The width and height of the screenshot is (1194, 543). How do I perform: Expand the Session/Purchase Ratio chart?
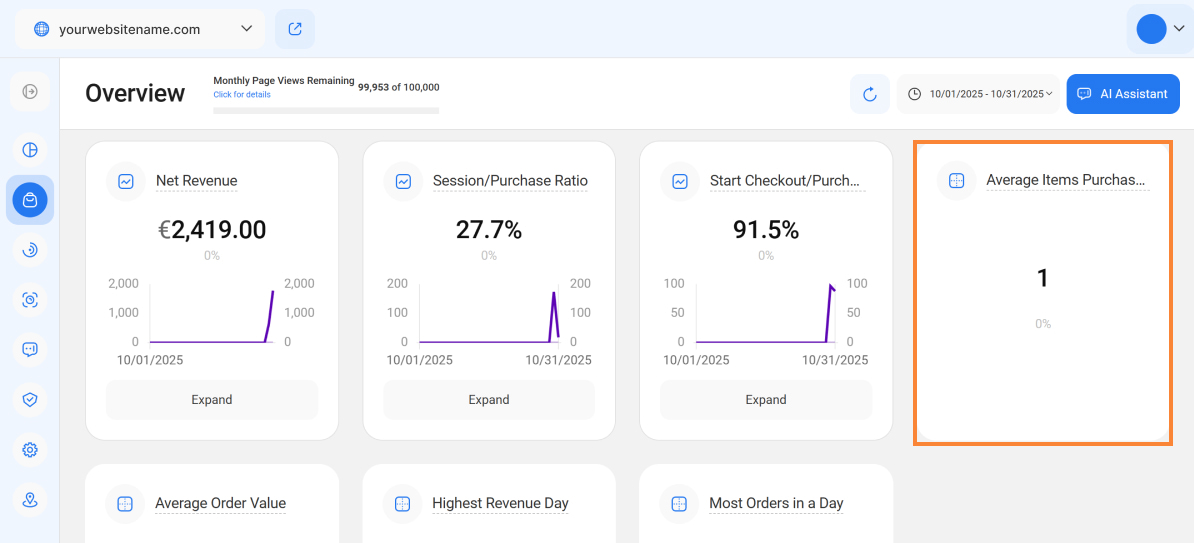pos(489,400)
